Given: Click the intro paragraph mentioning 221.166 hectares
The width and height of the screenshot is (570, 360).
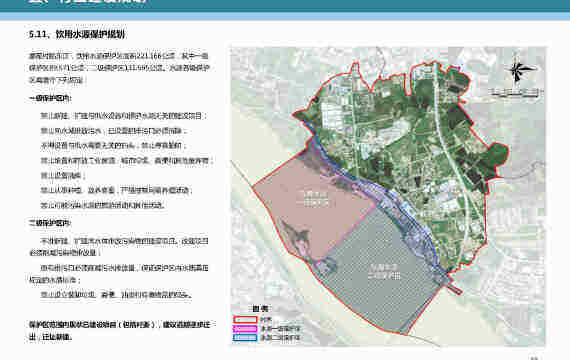Looking at the screenshot, I should pyautogui.click(x=119, y=68).
